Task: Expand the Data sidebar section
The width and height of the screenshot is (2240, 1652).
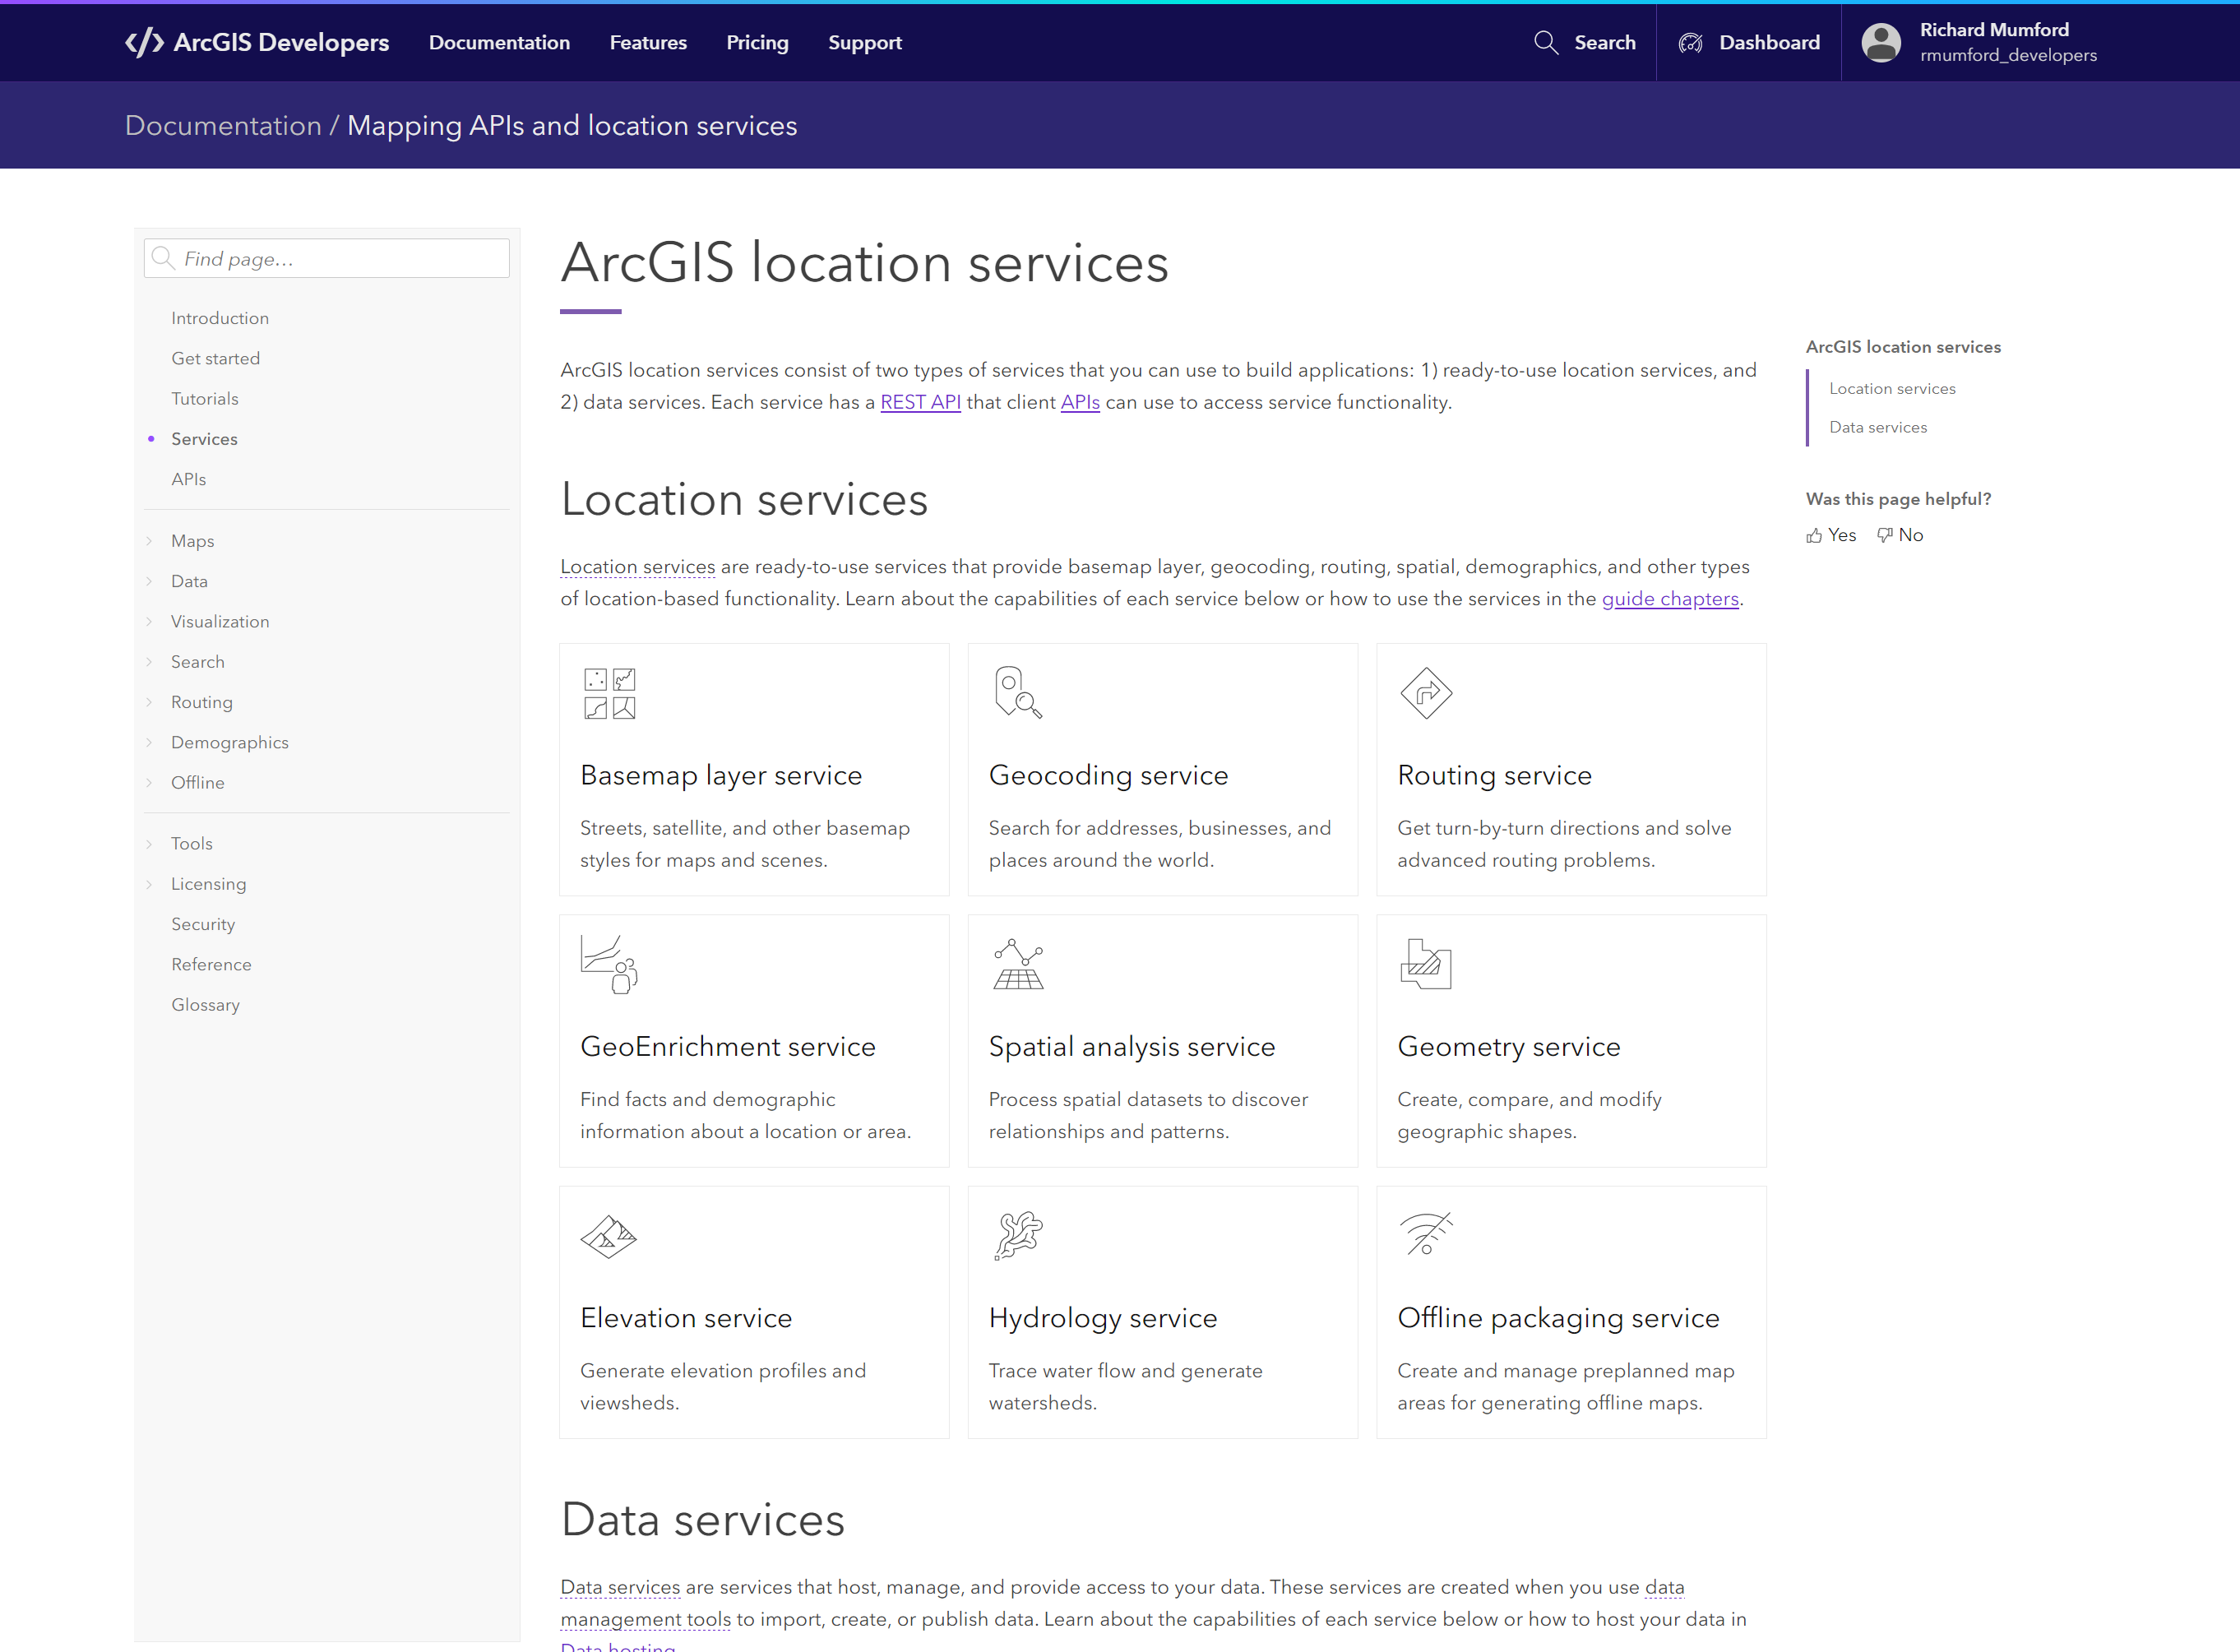Action: (149, 581)
